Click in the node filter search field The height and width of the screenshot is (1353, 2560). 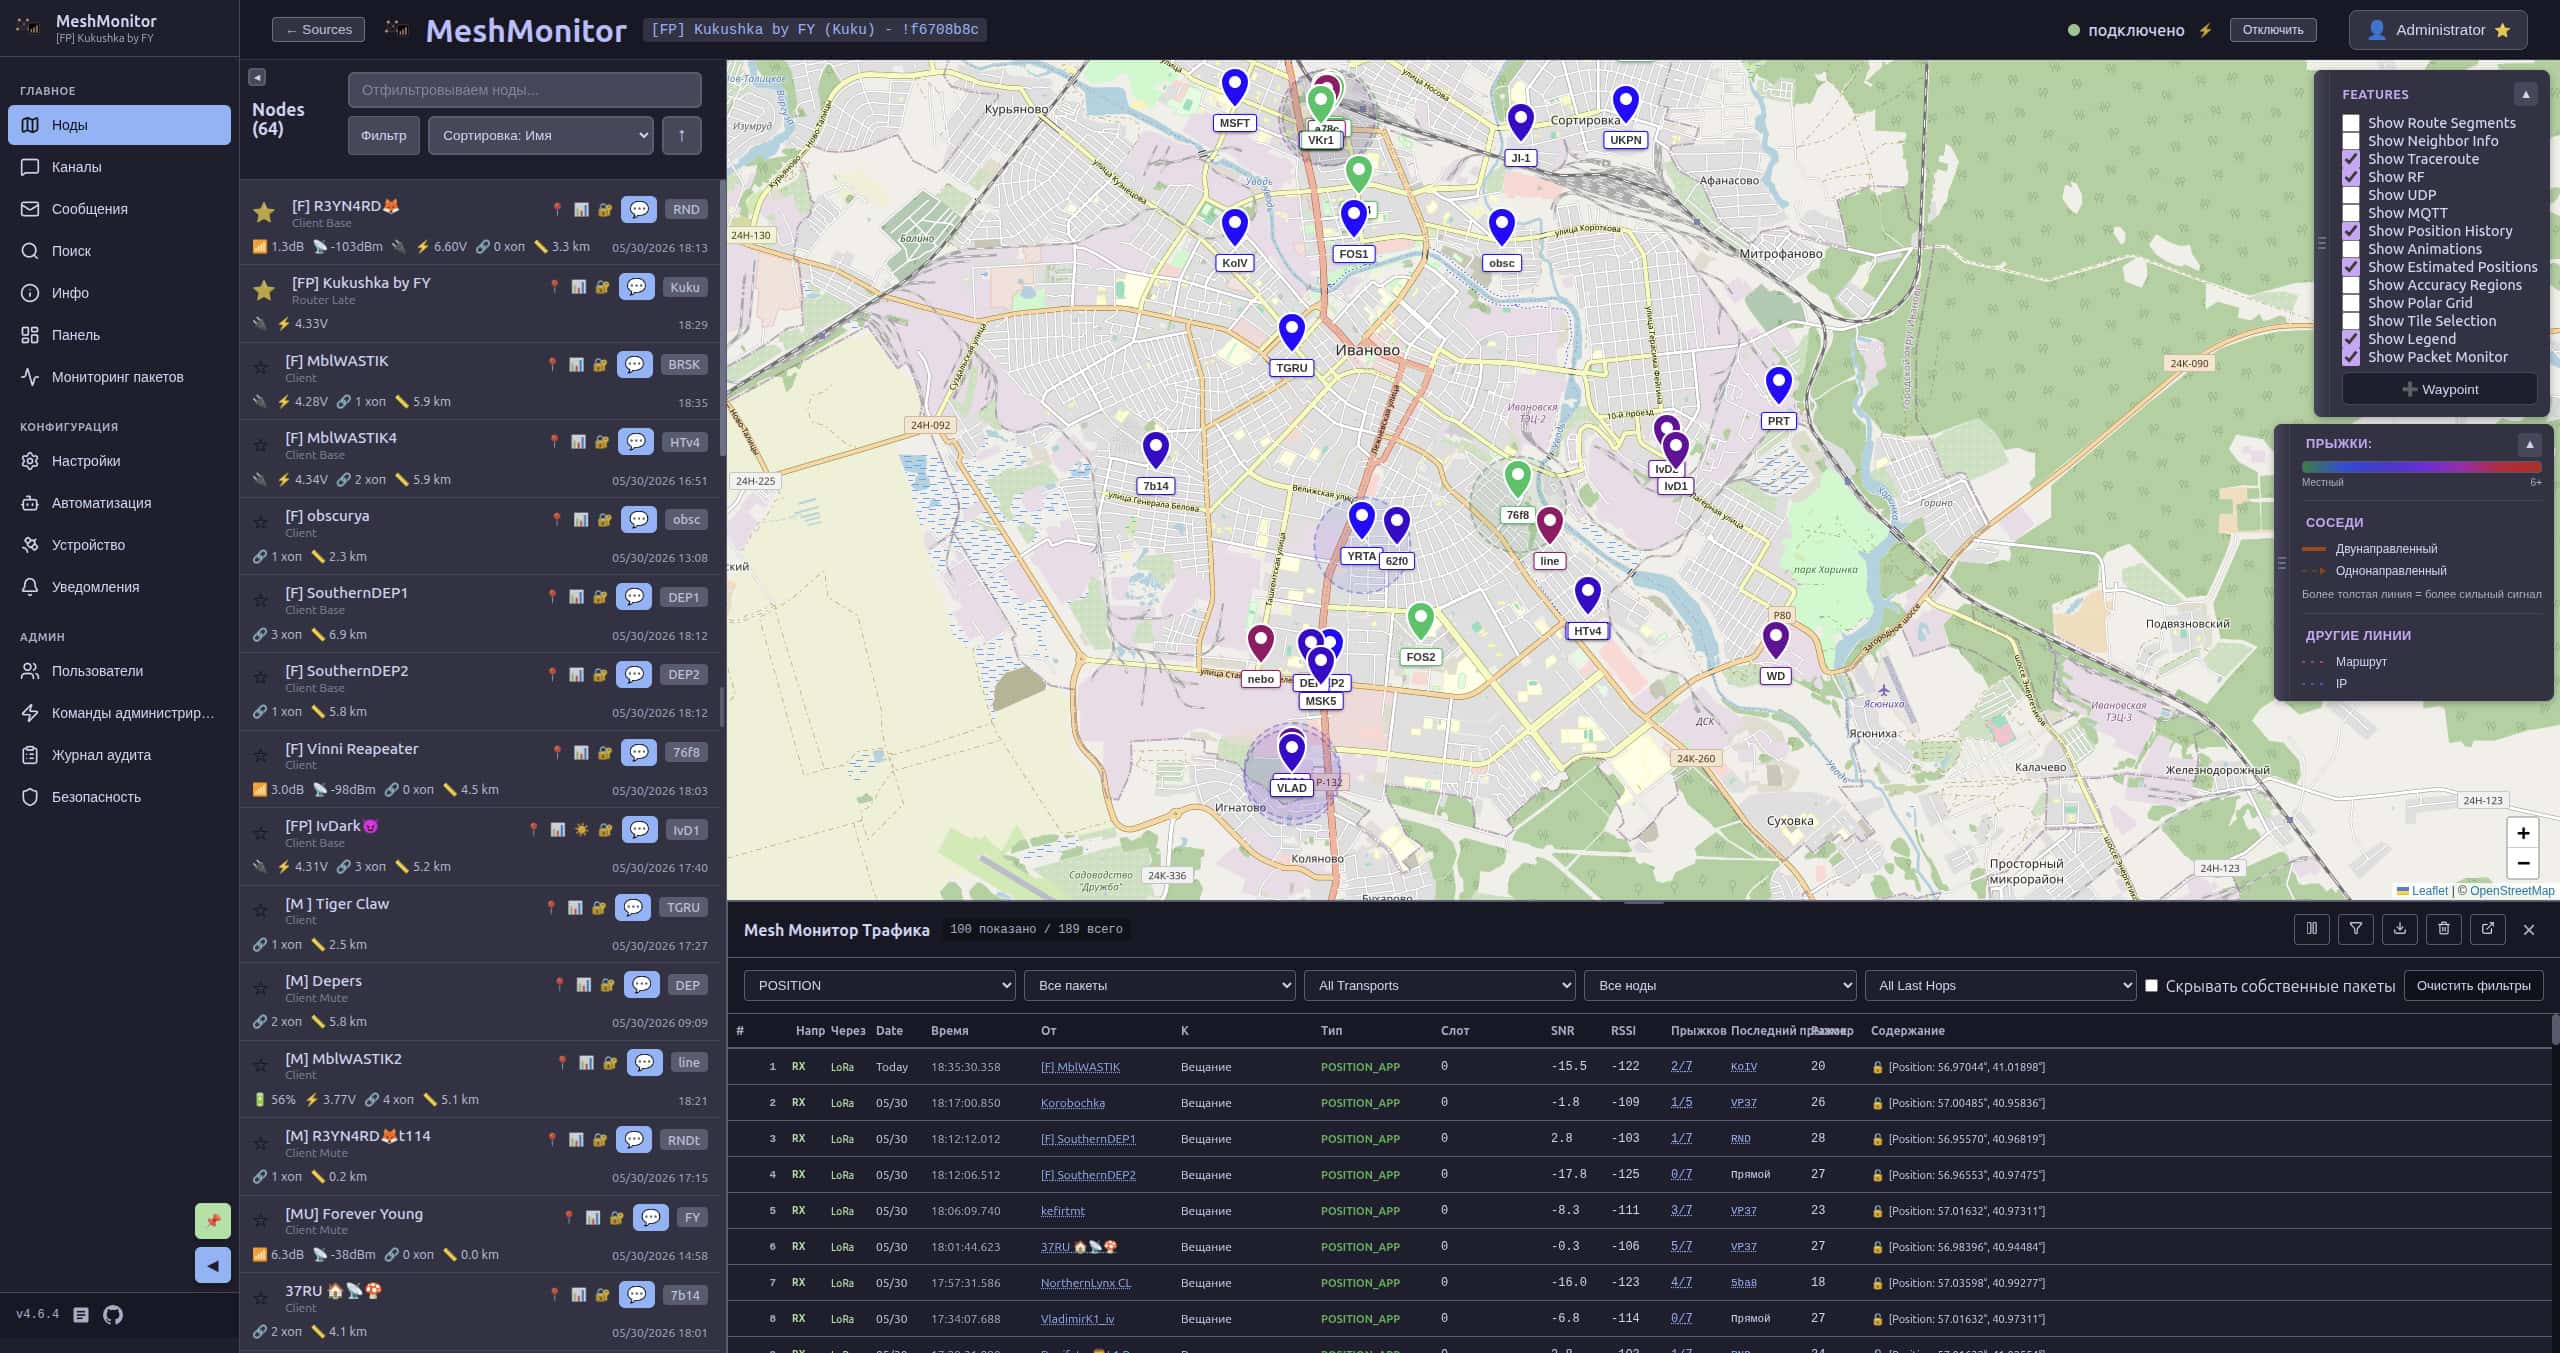[525, 90]
